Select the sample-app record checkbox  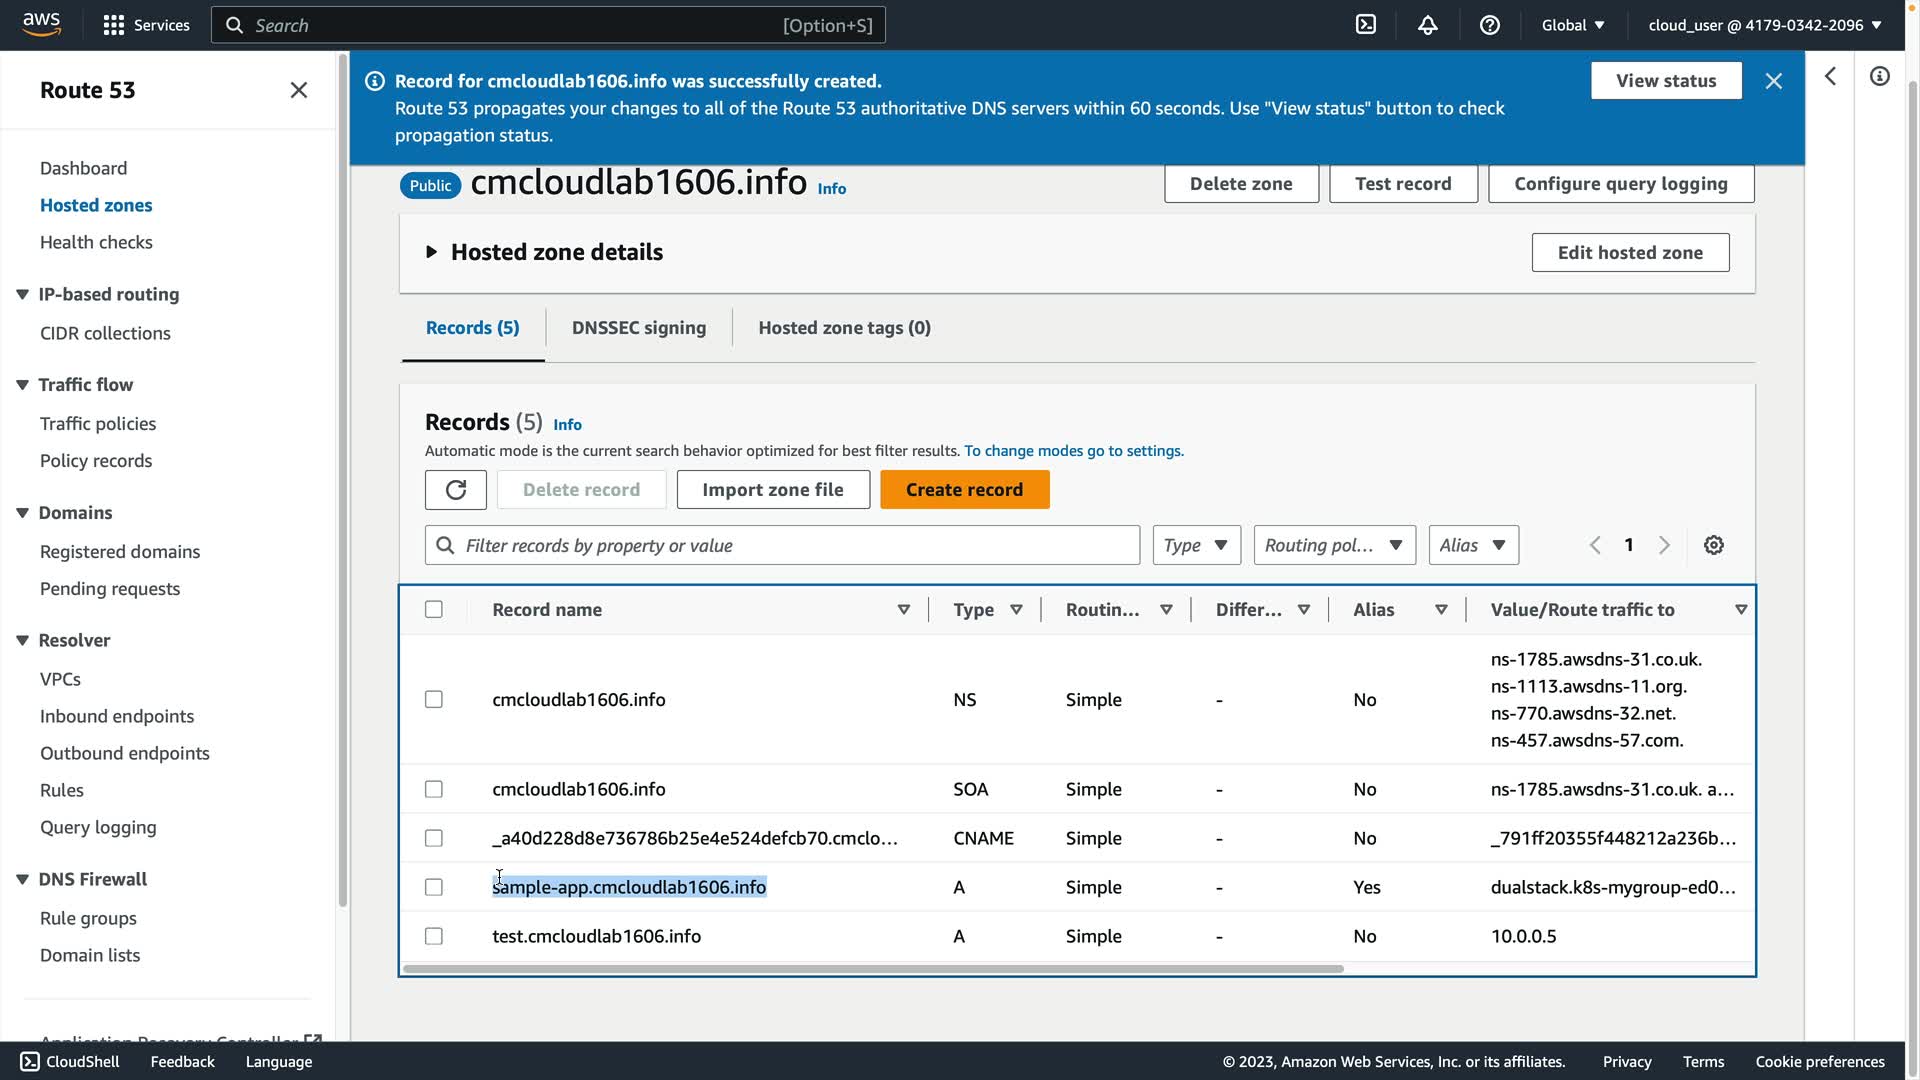click(434, 887)
